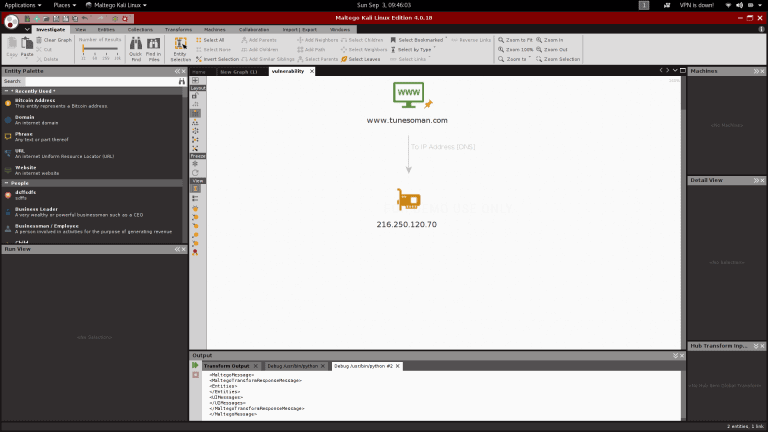Open the Places menu in top bar
Image resolution: width=768 pixels, height=432 pixels.
pos(64,5)
